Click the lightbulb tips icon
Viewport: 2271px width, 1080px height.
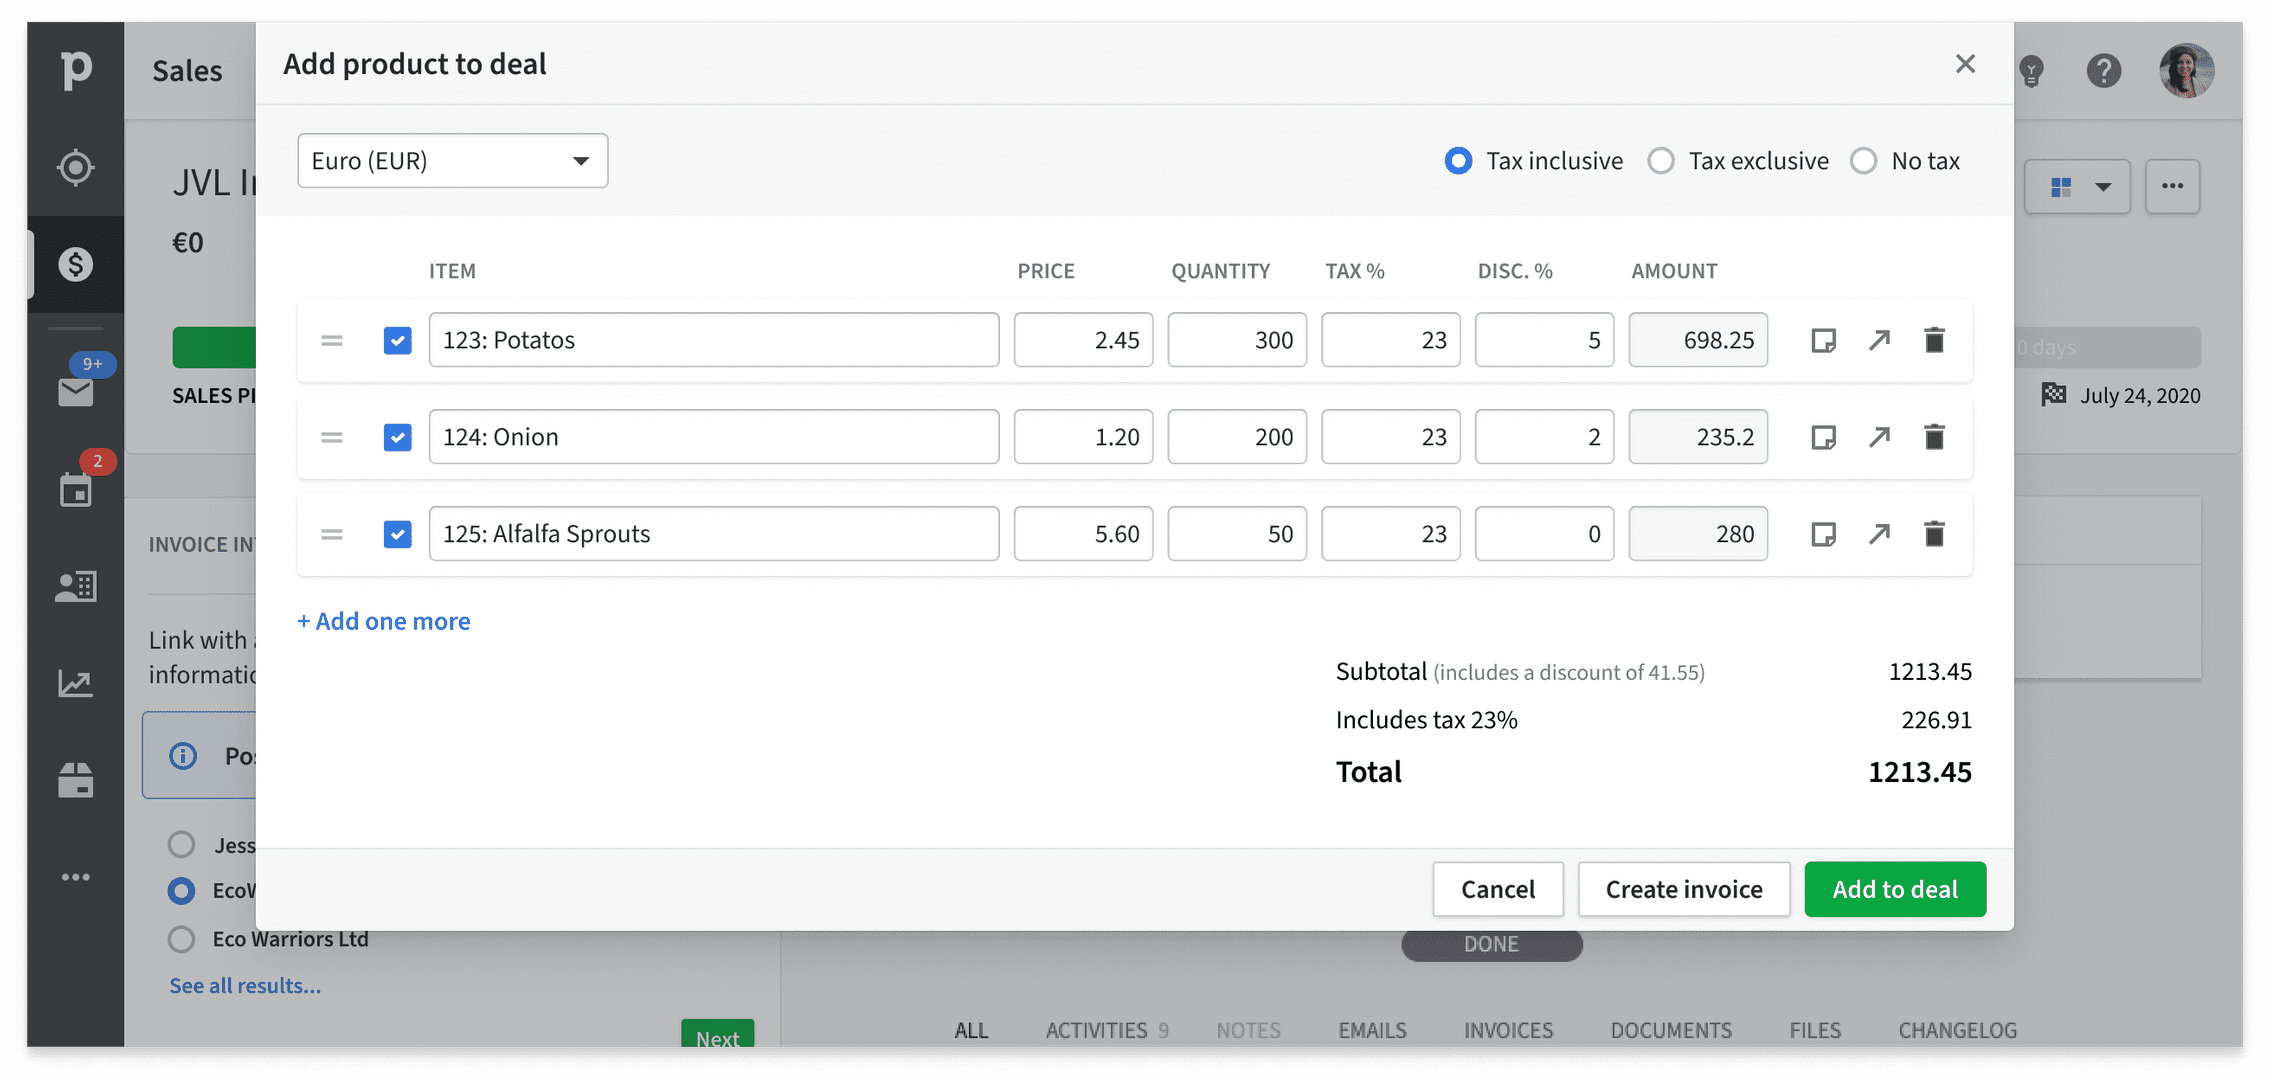point(2031,71)
